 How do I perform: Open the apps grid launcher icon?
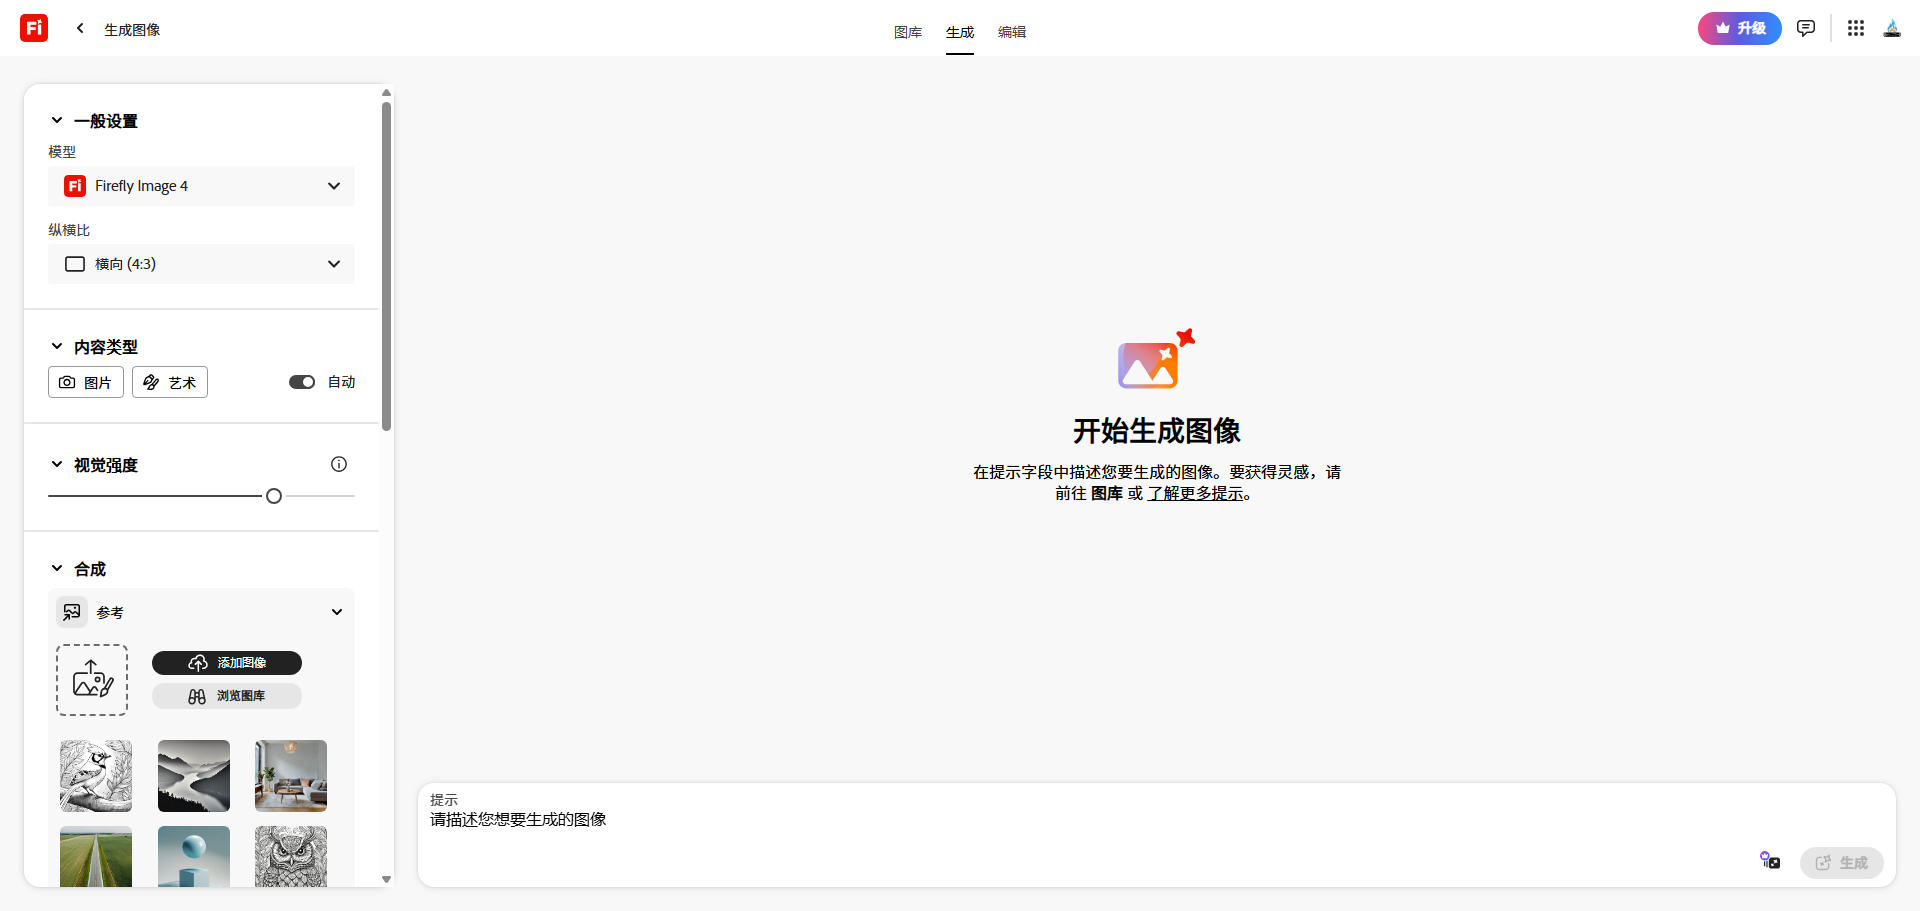pos(1856,28)
